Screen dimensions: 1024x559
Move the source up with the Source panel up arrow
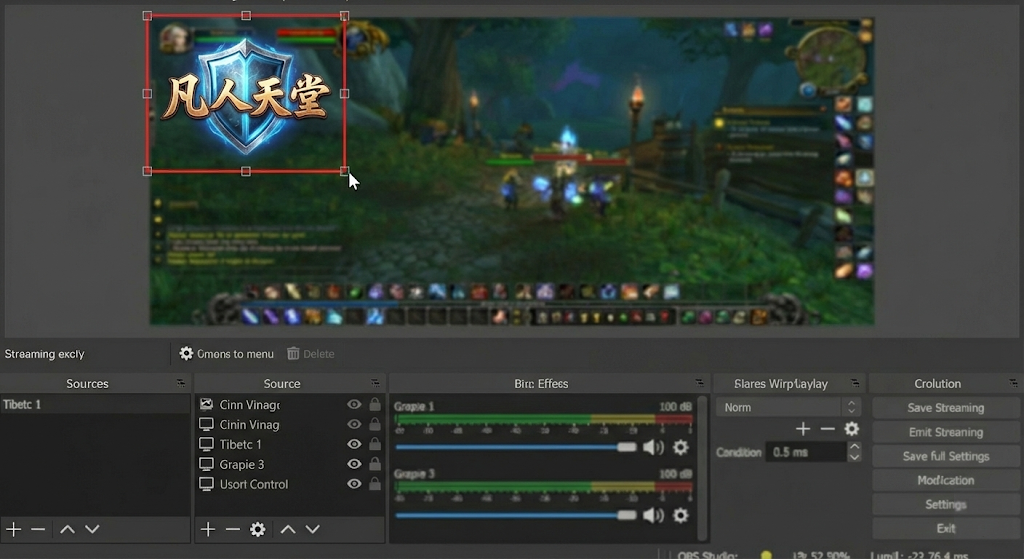click(x=288, y=529)
